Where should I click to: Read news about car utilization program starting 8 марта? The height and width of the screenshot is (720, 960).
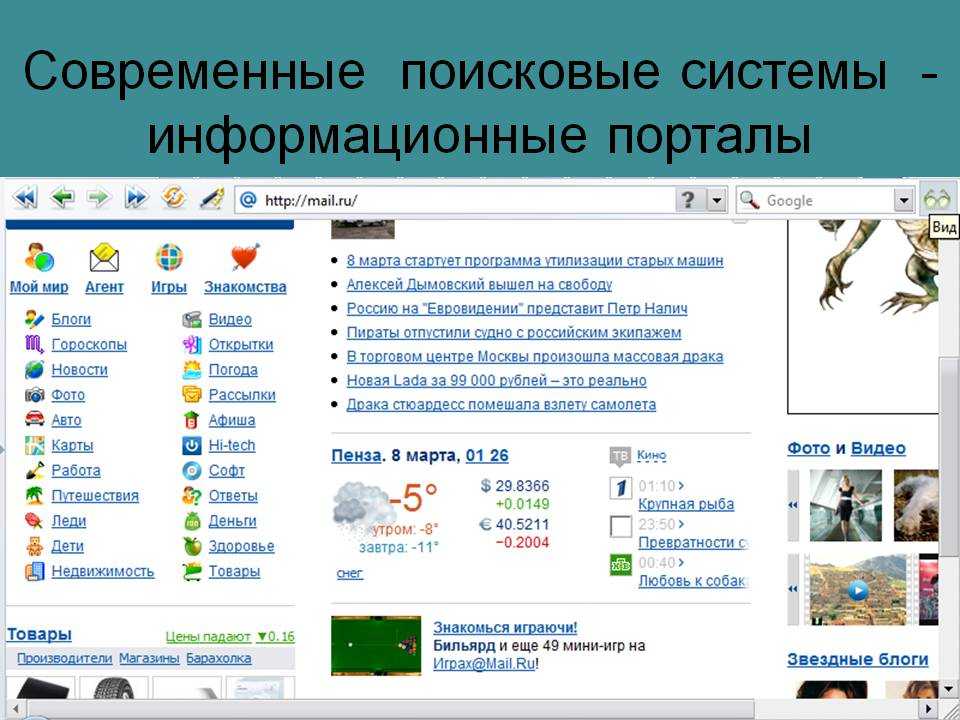[x=534, y=260]
